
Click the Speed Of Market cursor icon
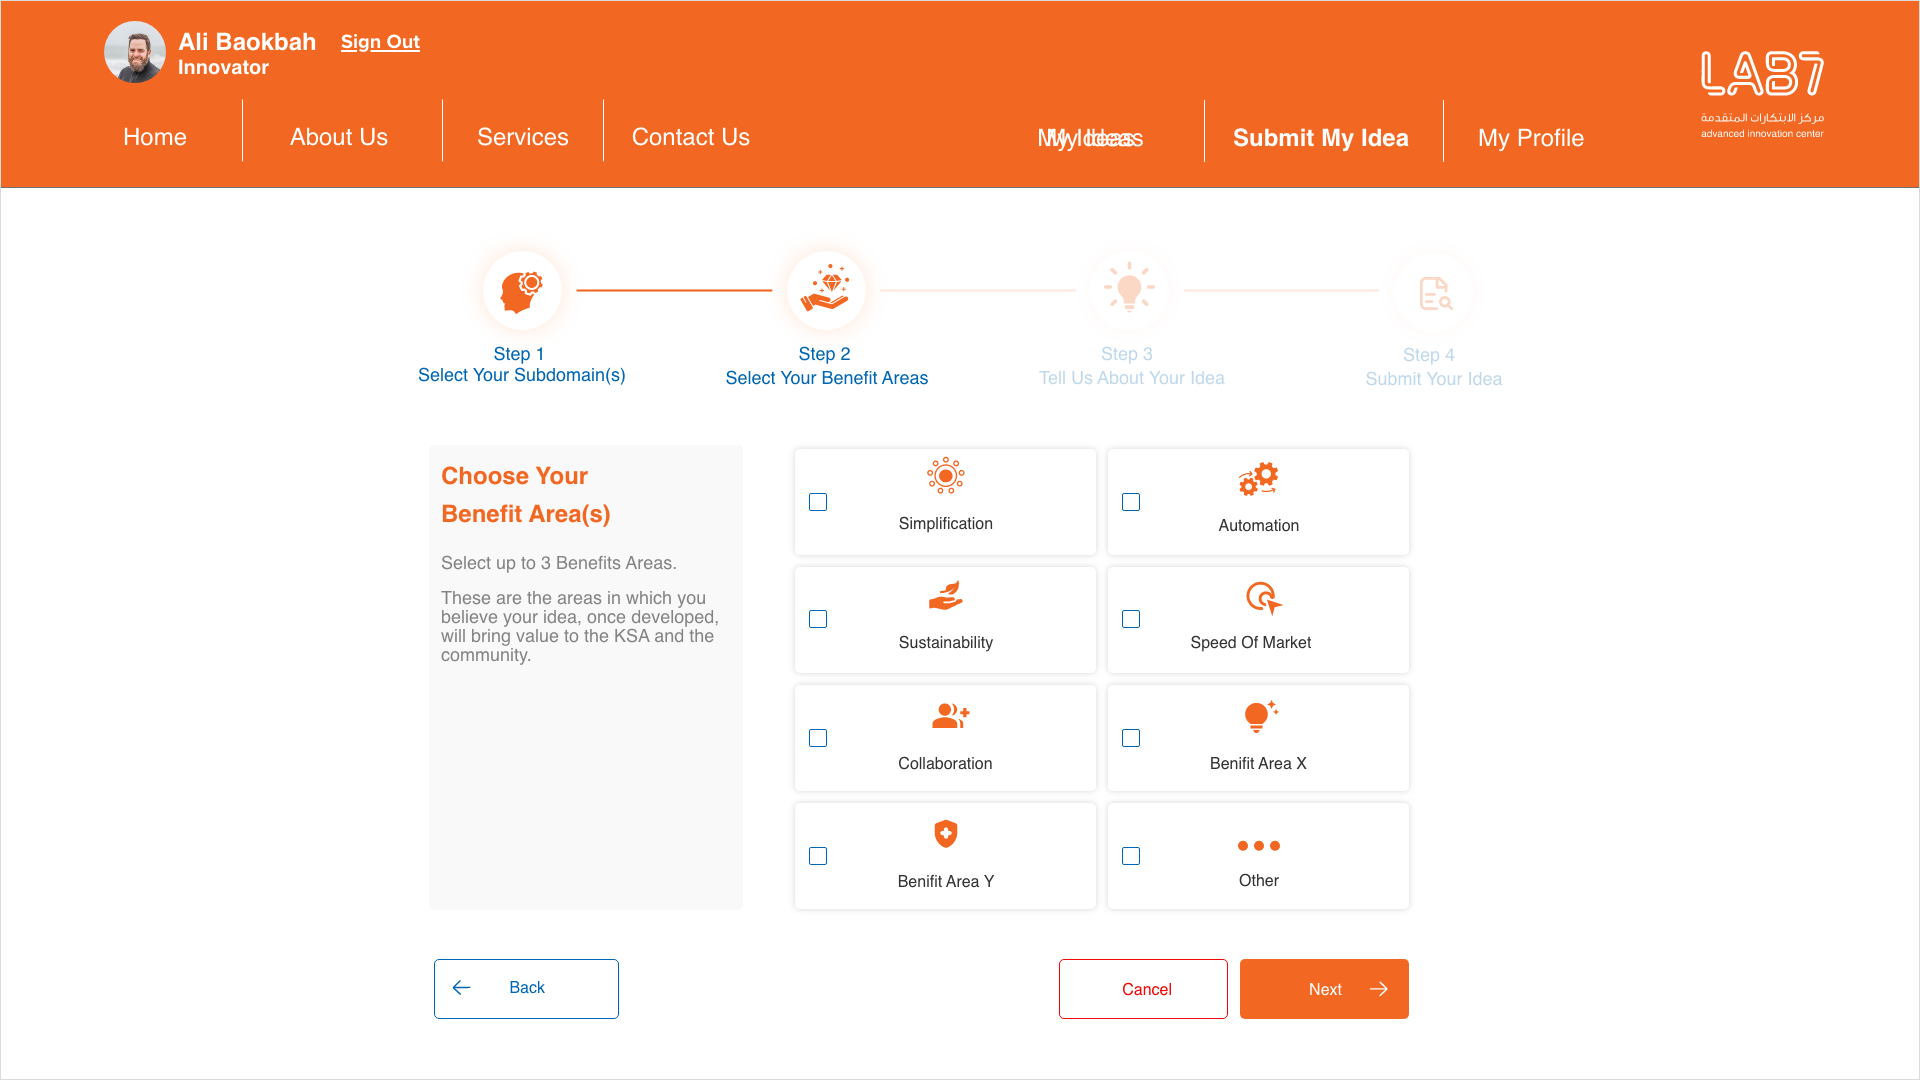pyautogui.click(x=1263, y=598)
